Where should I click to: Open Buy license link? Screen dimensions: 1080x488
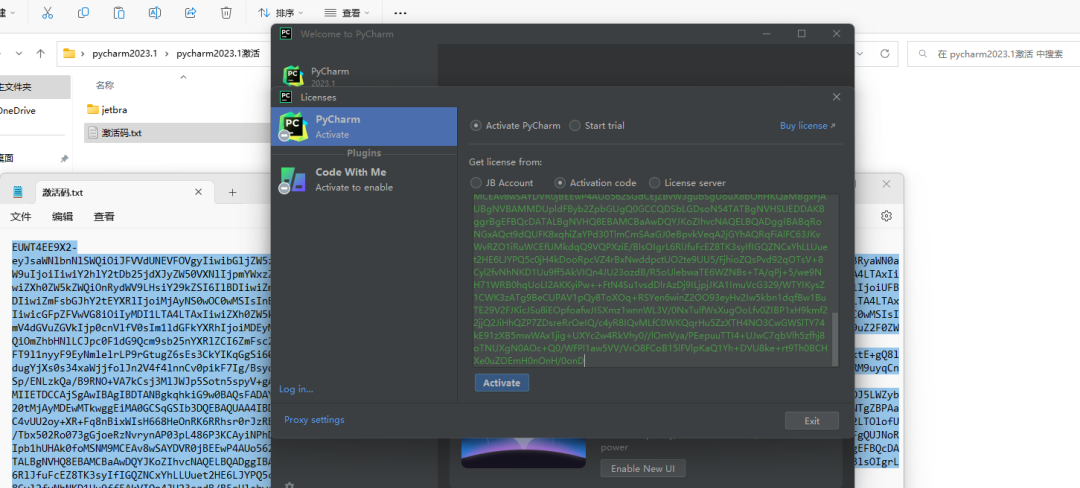point(807,126)
